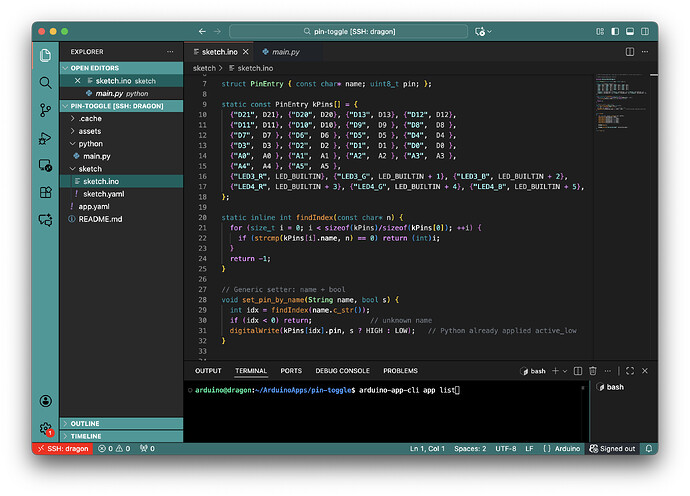Select main.py in Open Editors list
This screenshot has height=496, width=690.
click(121, 93)
